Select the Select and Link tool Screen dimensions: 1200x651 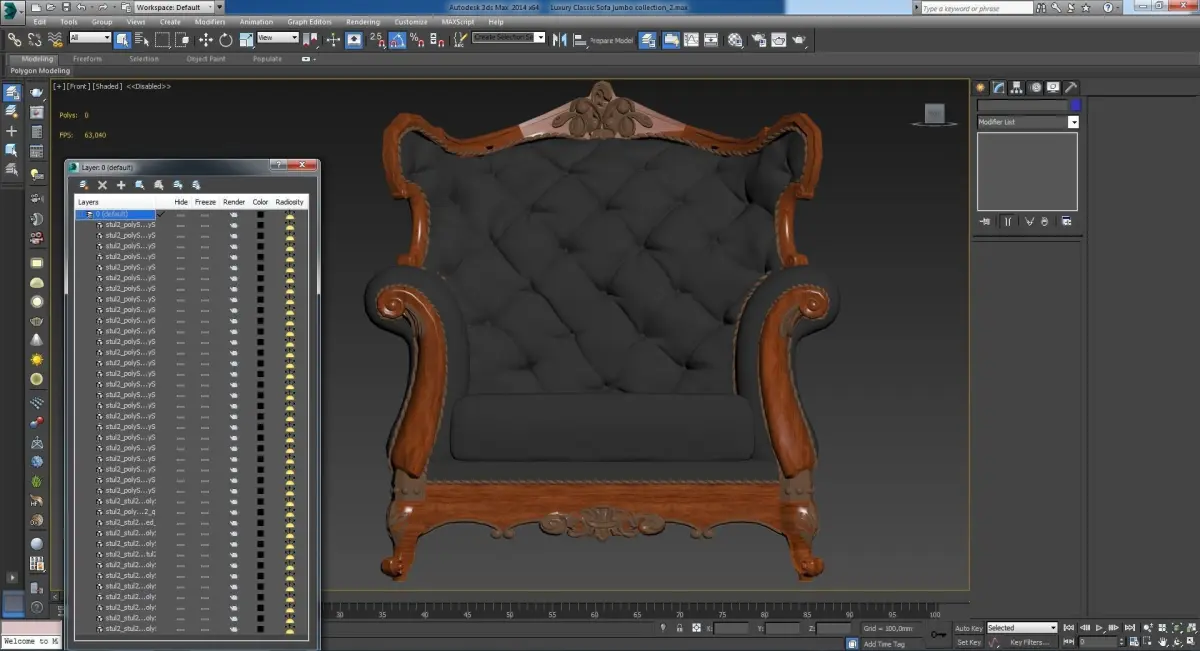click(14, 40)
